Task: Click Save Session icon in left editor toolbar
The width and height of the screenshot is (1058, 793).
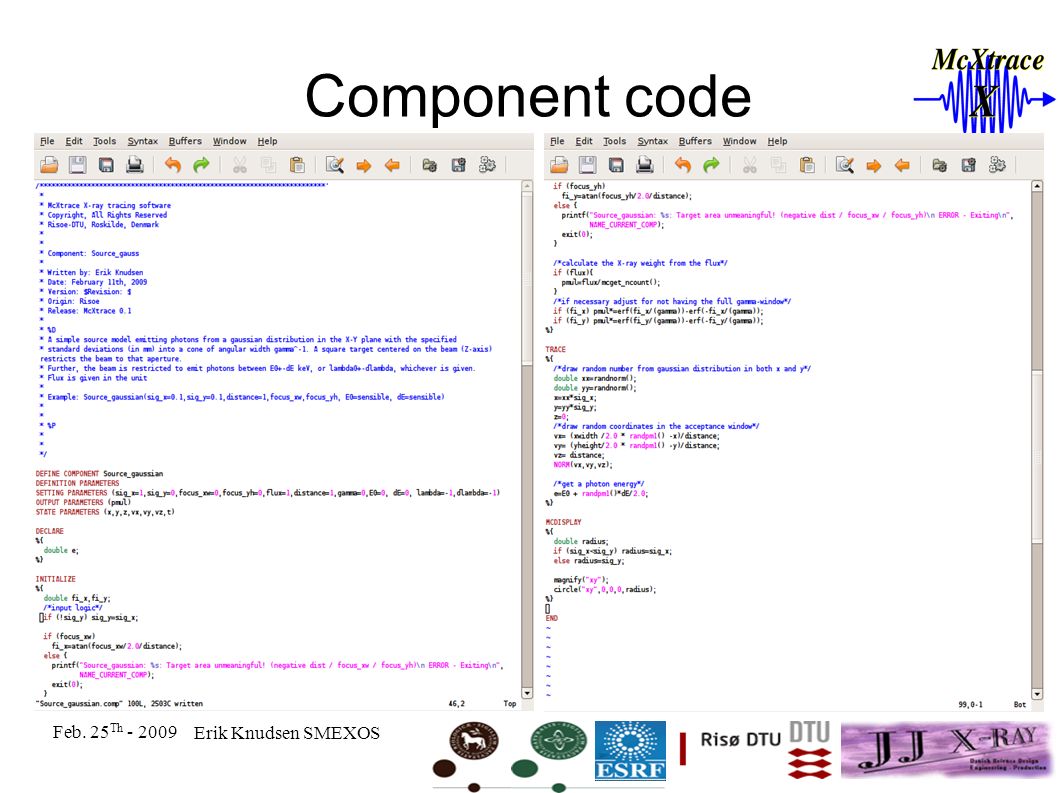Action: 458,165
